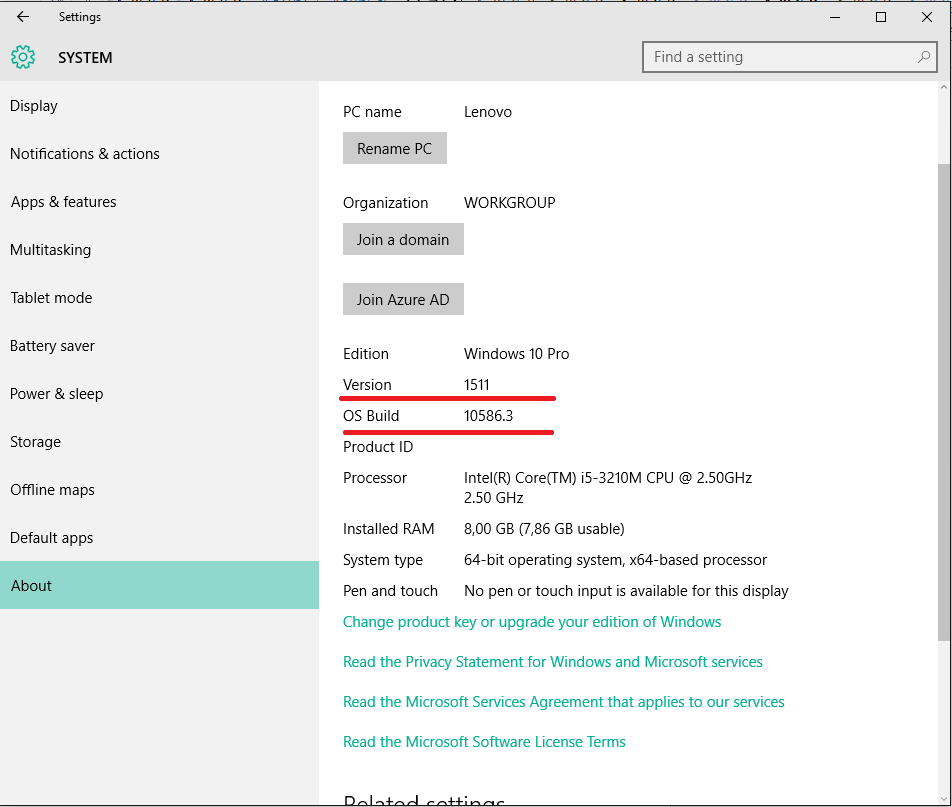Click the OS Build value 10586.3
The width and height of the screenshot is (952, 807).
[488, 416]
